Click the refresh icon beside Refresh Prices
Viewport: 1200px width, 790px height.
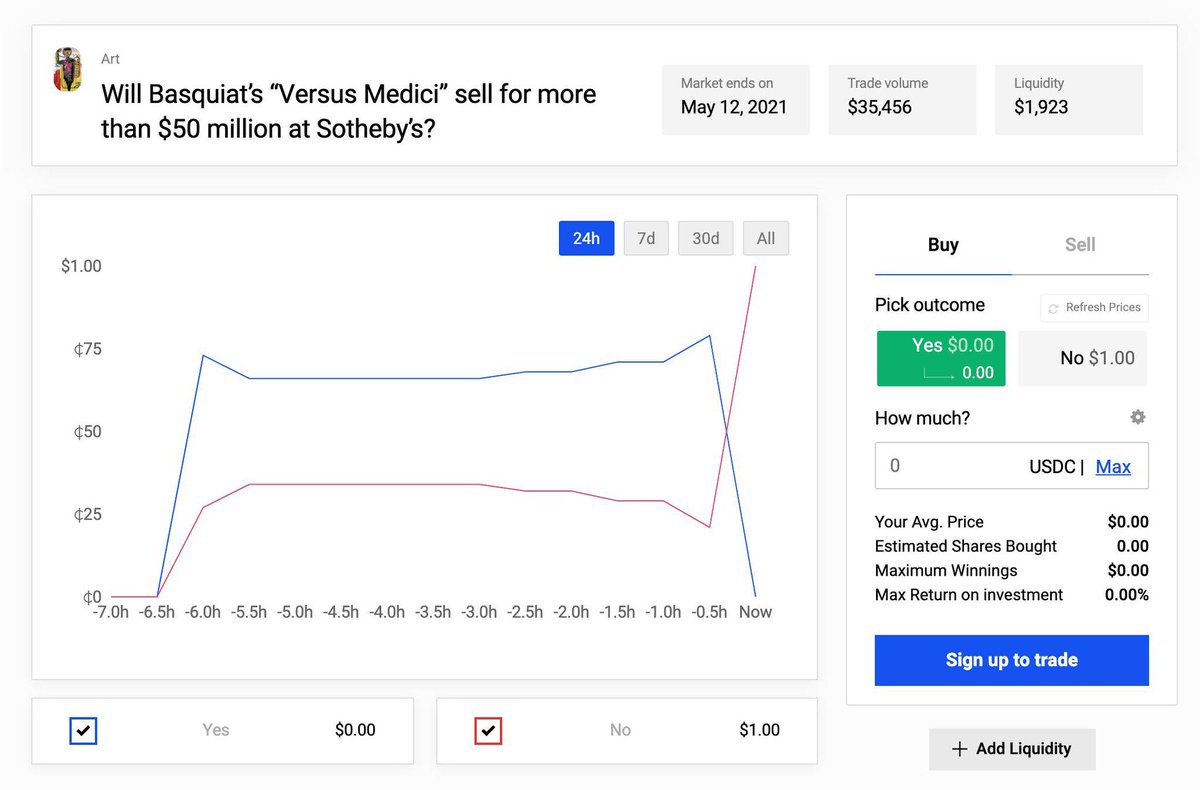[x=1053, y=308]
